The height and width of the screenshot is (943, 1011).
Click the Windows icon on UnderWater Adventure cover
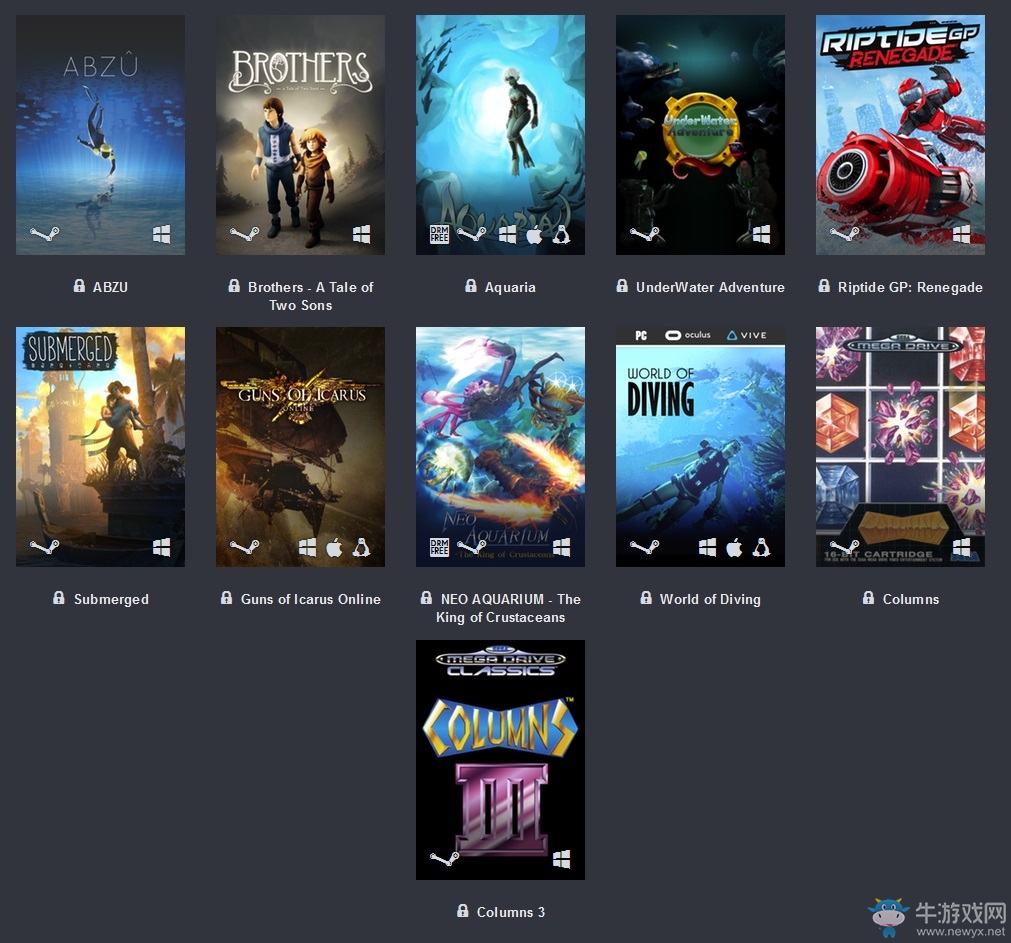point(761,234)
